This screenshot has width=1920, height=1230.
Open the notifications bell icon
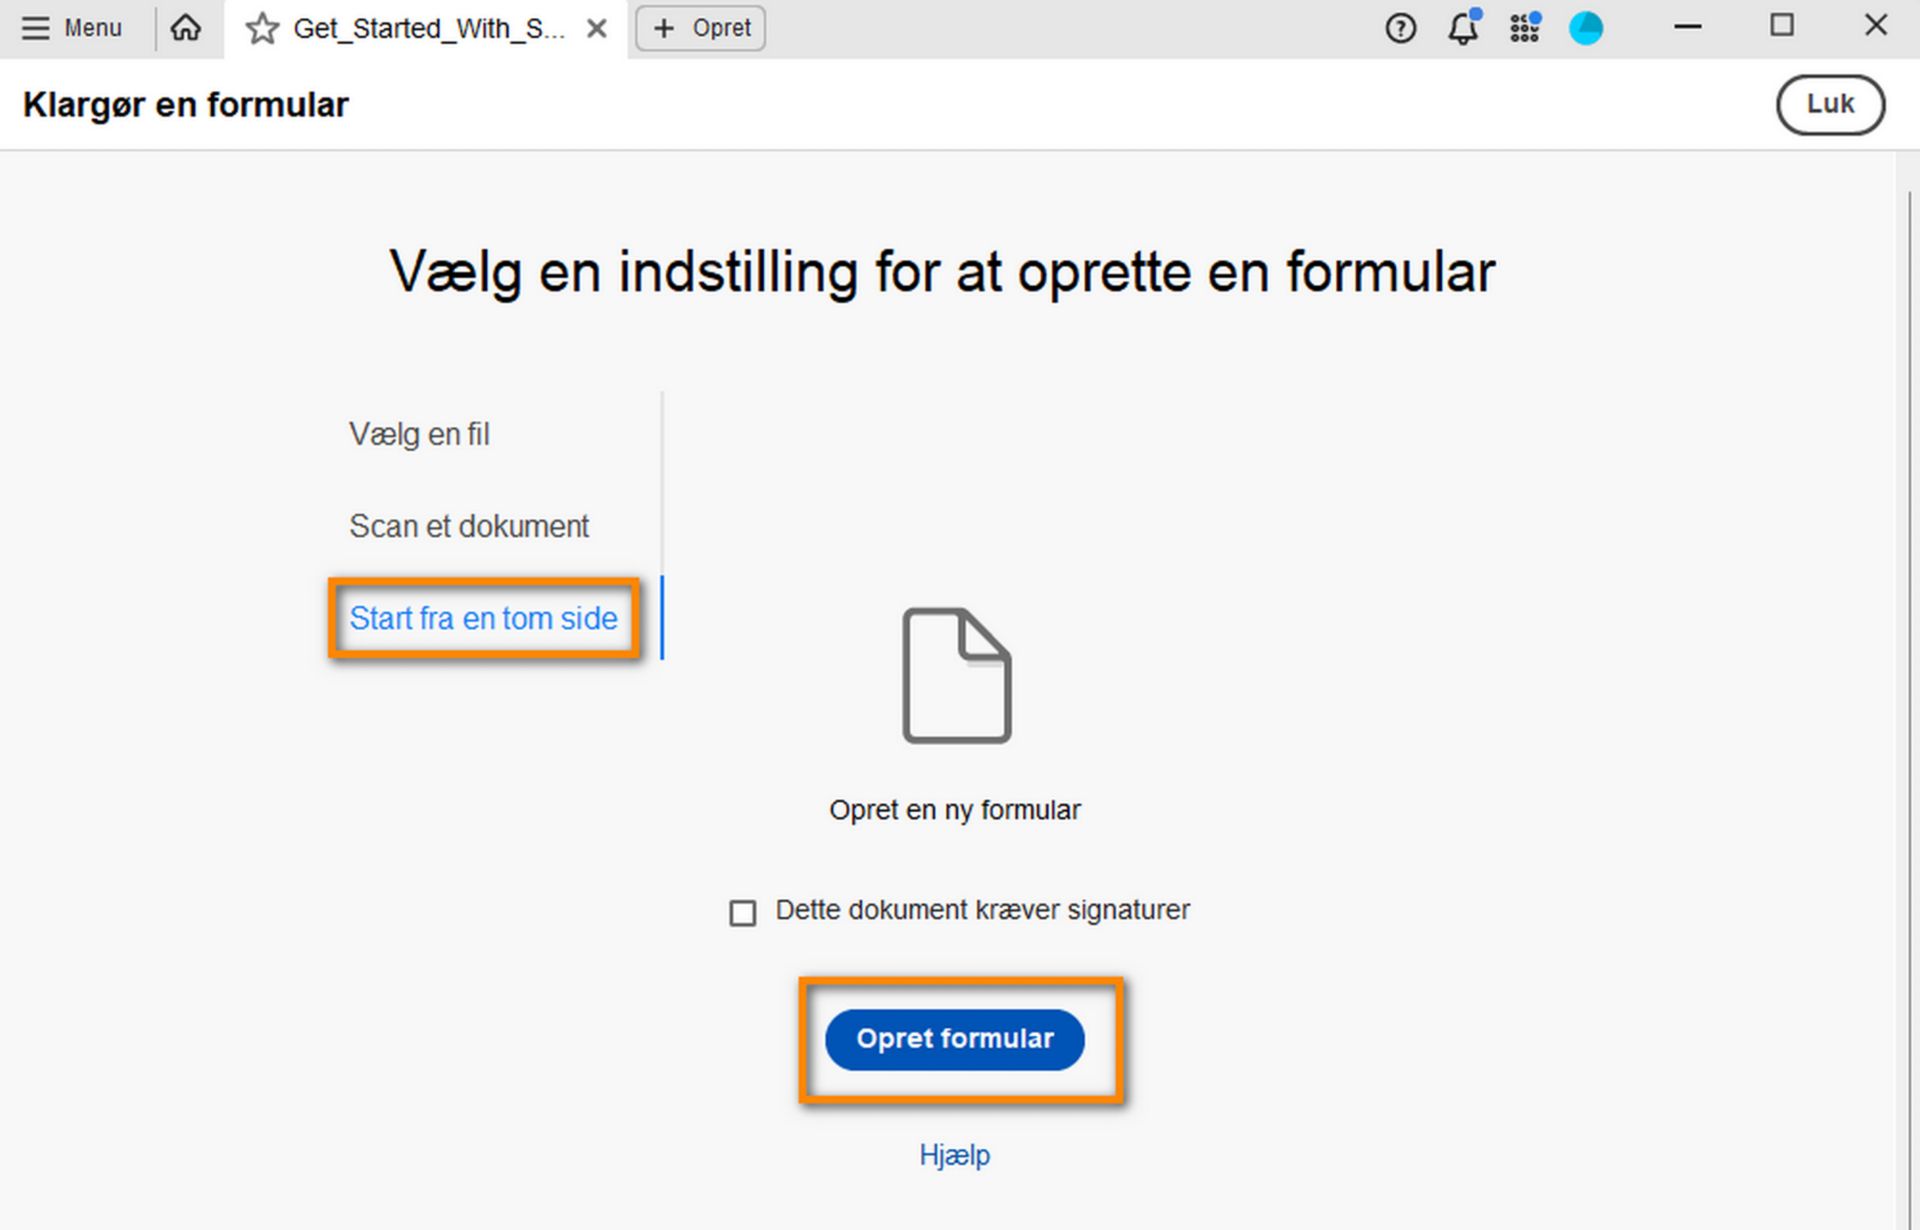coord(1463,30)
